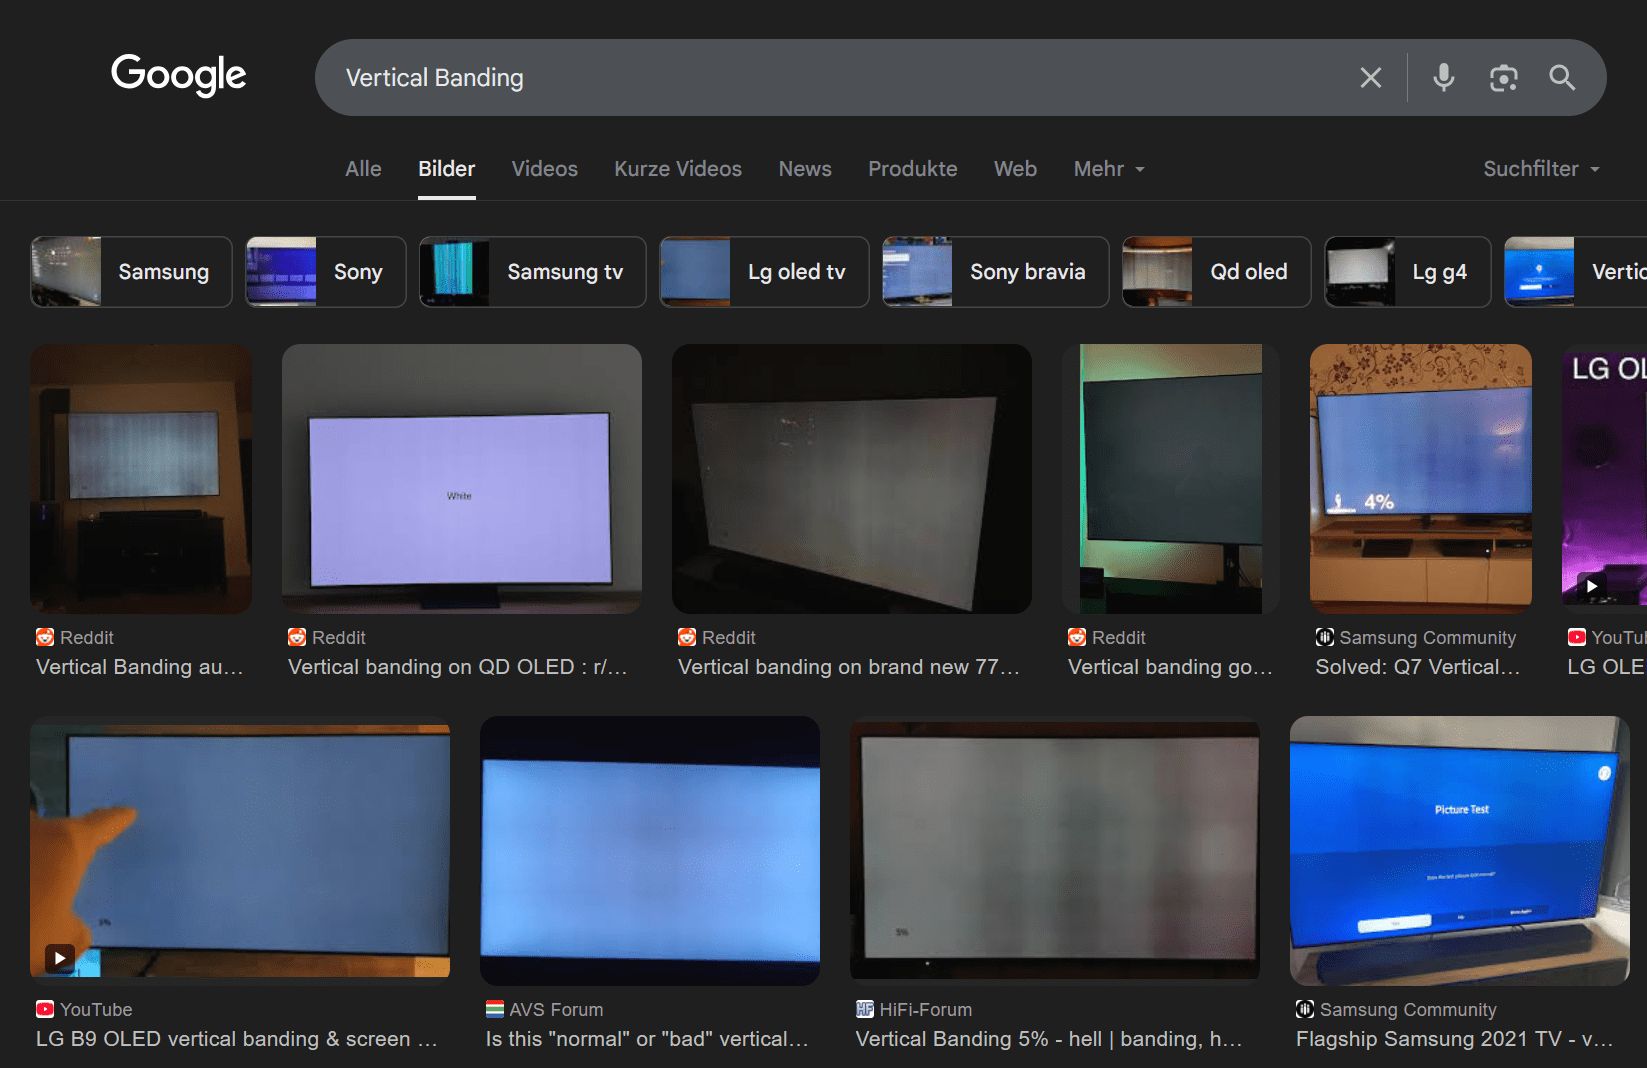Expand the Mehr dropdown

tap(1109, 169)
